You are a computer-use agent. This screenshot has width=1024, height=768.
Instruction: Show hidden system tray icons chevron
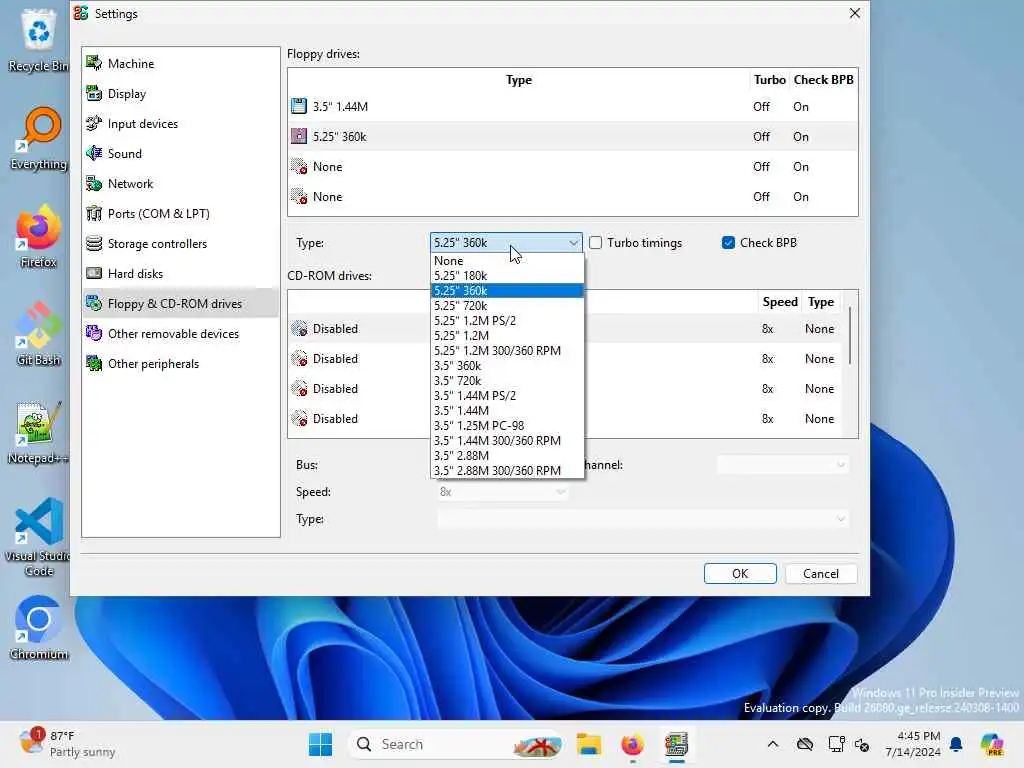[x=773, y=744]
